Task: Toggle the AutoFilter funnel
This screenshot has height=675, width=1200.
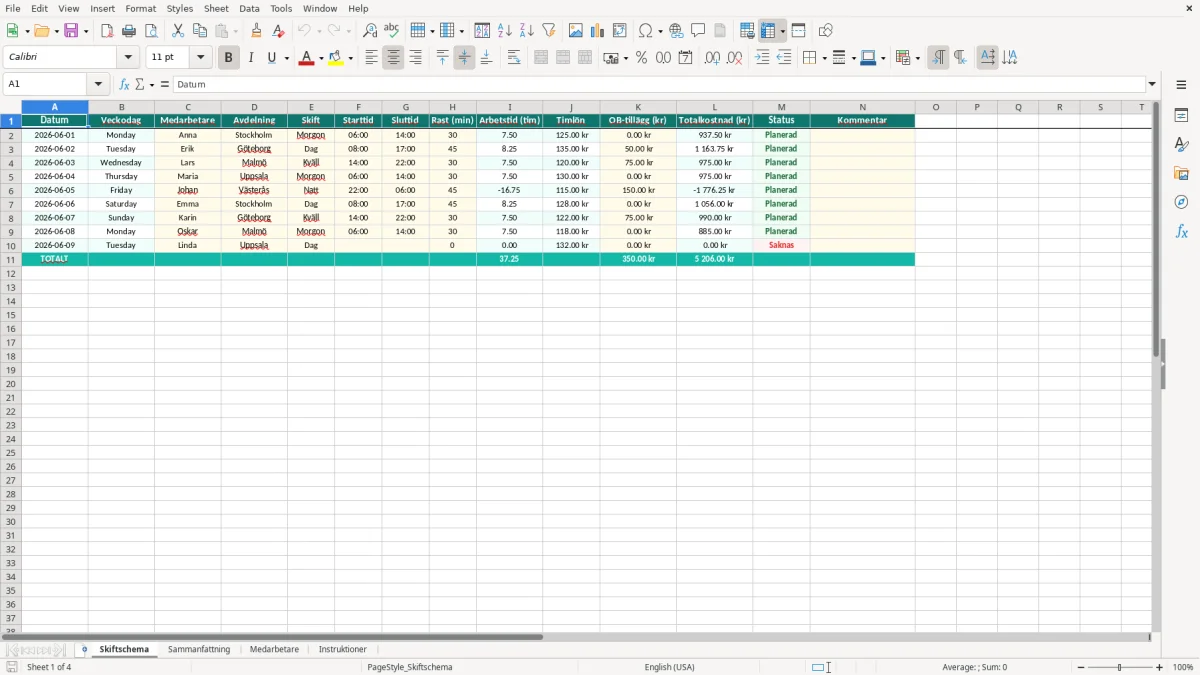Action: click(549, 30)
